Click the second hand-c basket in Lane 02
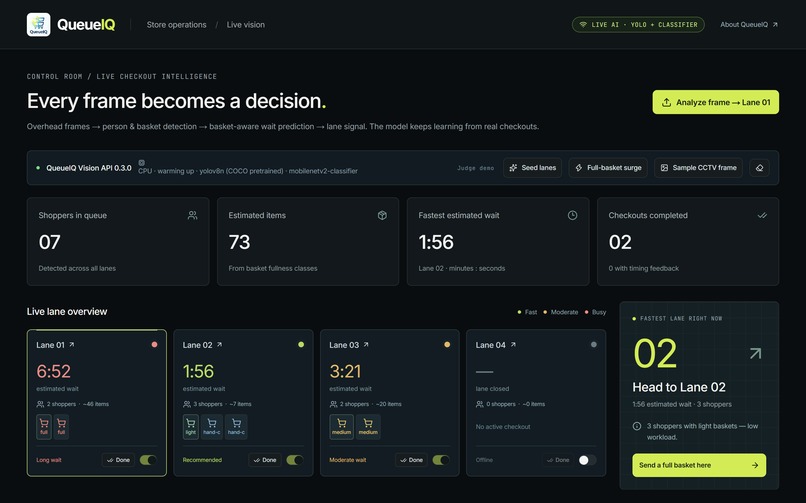This screenshot has height=503, width=806. point(236,426)
